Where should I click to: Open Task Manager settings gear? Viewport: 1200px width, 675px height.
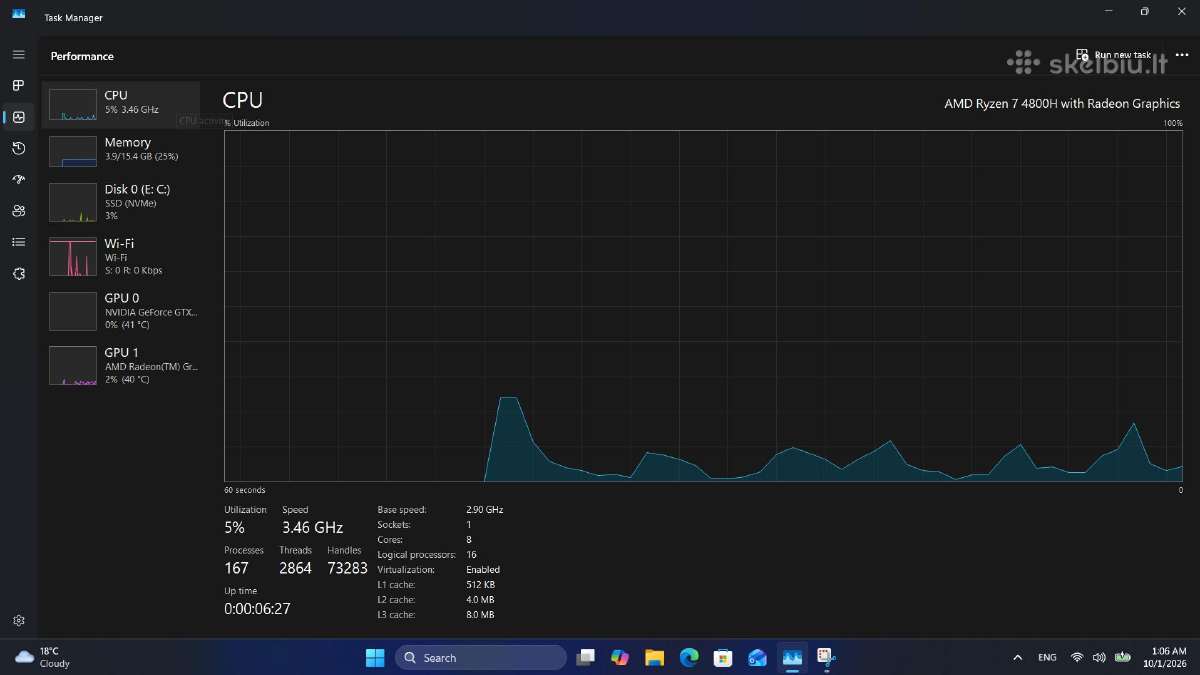pyautogui.click(x=18, y=621)
